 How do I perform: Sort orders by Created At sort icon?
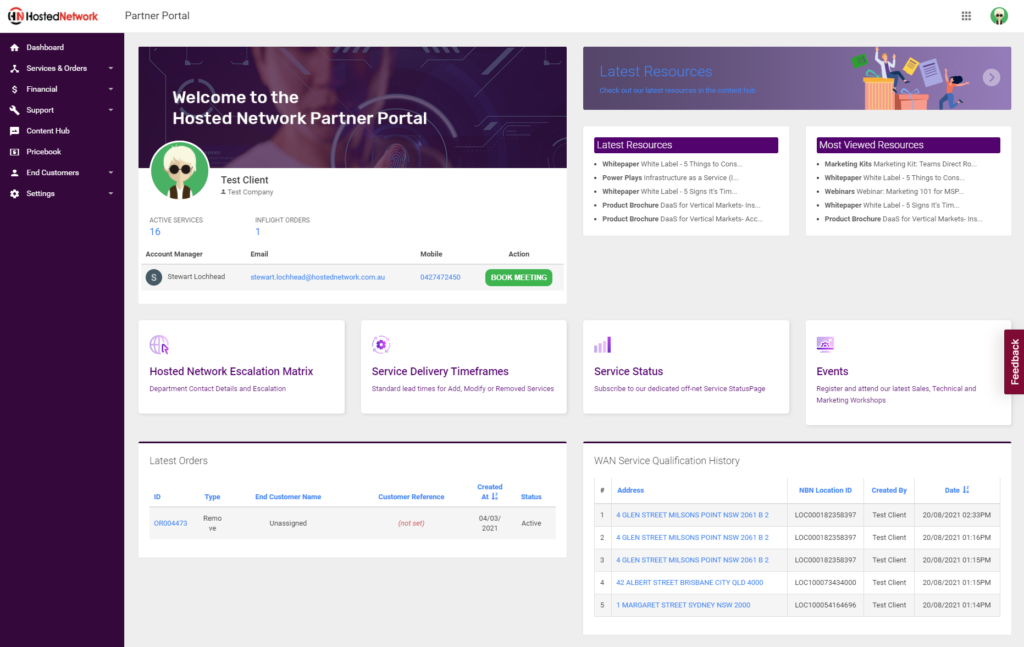click(494, 497)
